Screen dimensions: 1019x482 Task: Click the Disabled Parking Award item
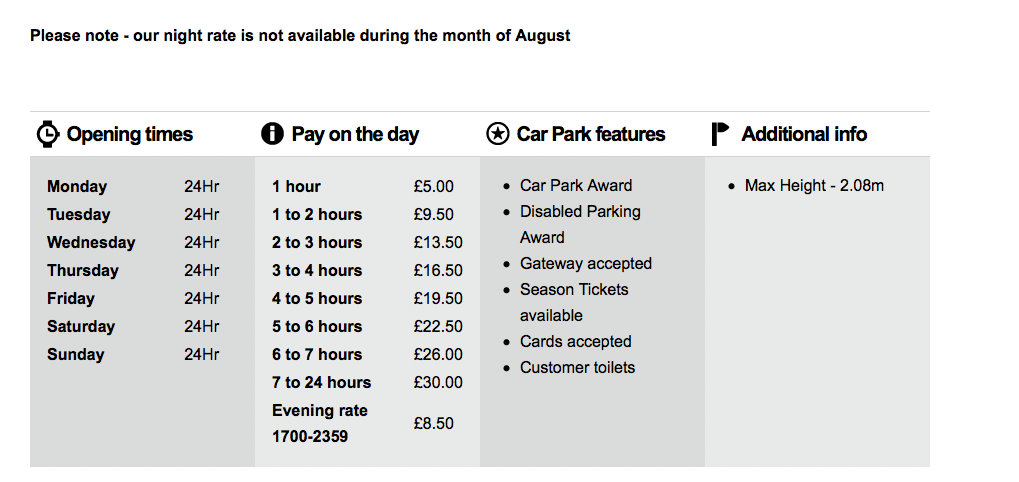(x=580, y=224)
